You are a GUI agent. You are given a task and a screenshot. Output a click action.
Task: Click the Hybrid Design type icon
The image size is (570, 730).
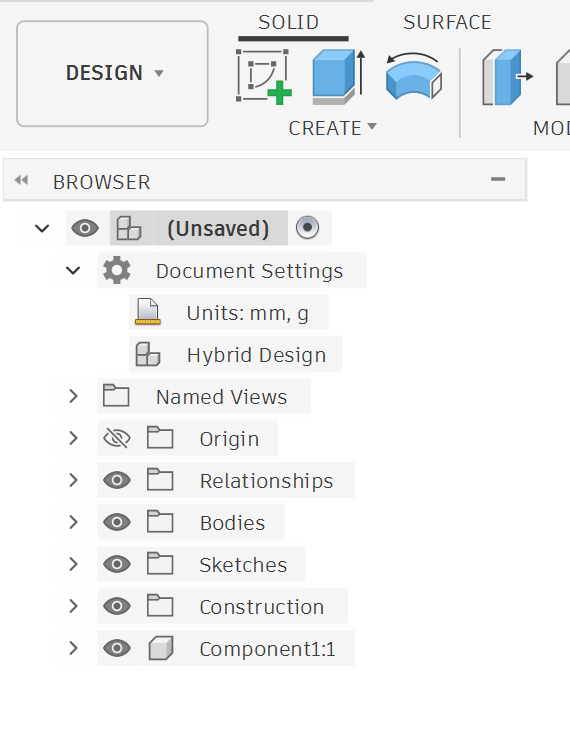coord(148,354)
